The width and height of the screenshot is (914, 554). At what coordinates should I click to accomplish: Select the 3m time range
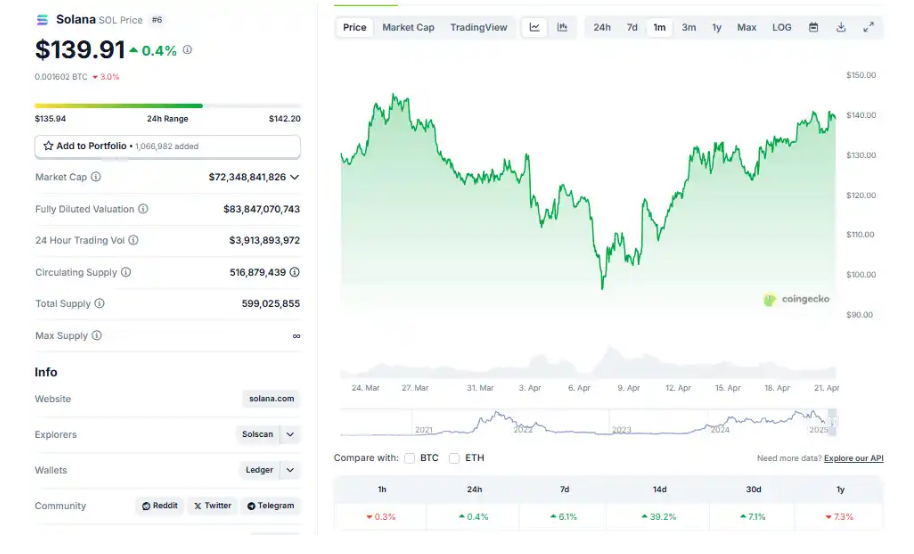click(689, 27)
